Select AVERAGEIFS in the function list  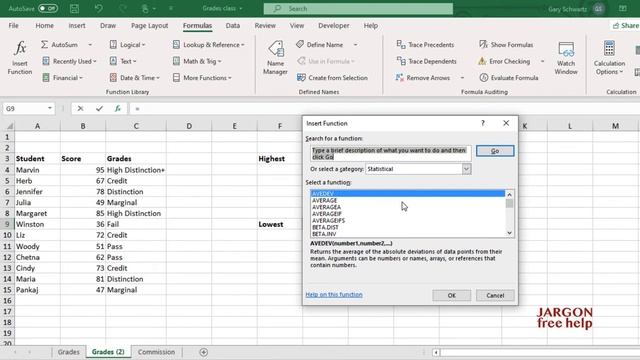coord(407,220)
